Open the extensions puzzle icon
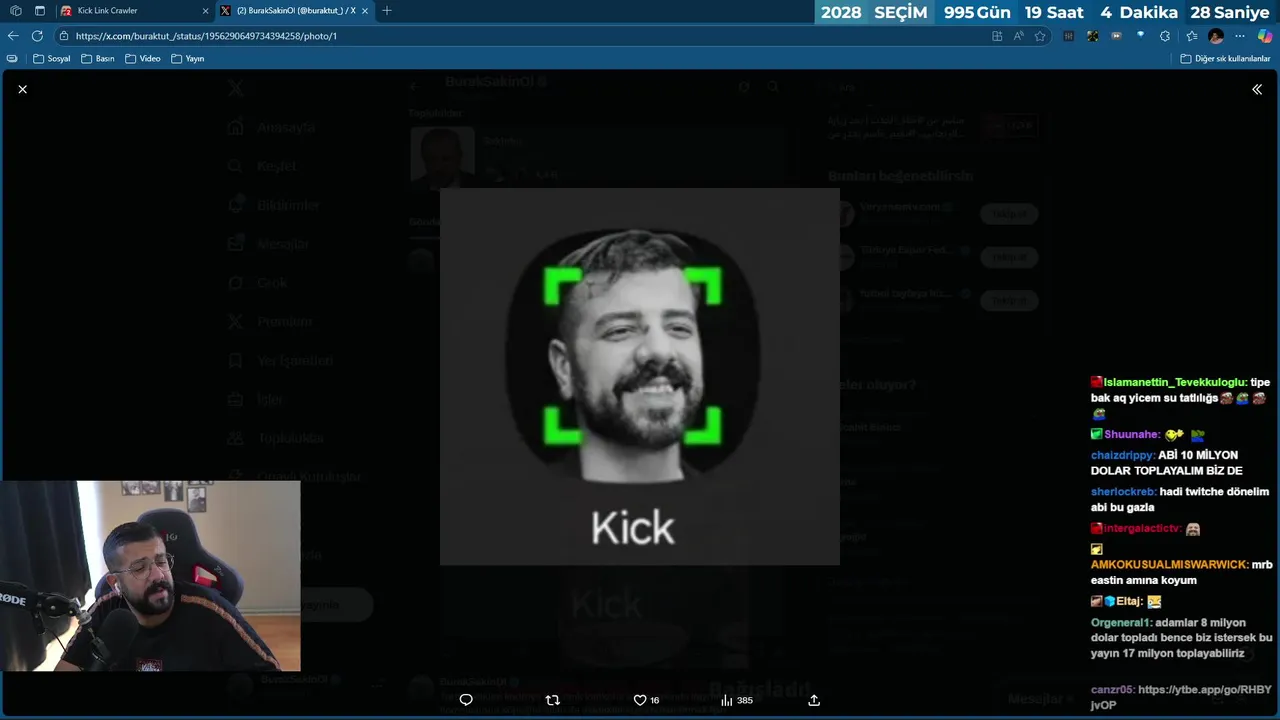The image size is (1280, 720). [1165, 36]
